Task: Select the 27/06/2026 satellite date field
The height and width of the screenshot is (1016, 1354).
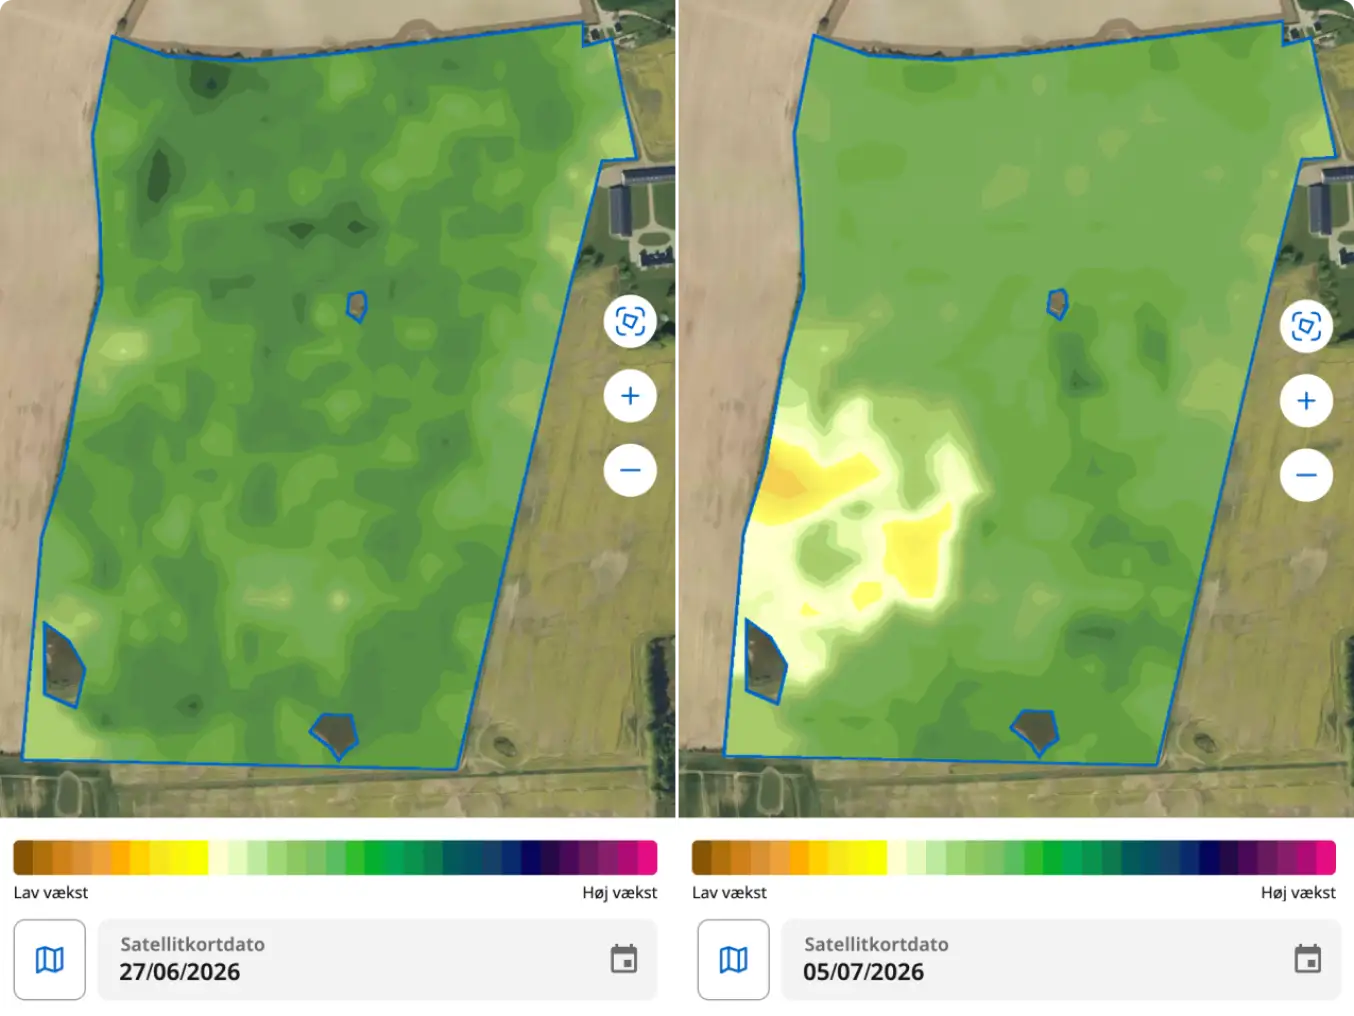Action: 377,960
